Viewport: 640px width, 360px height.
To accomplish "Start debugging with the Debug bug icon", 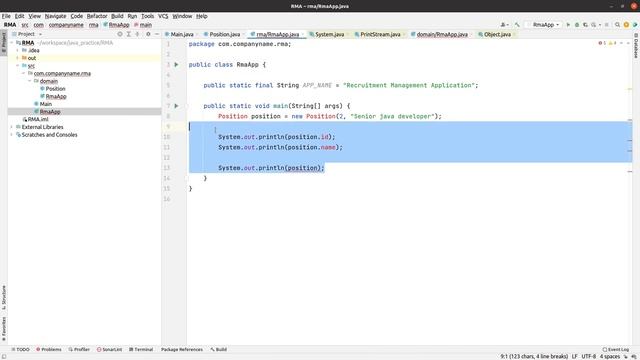I will (577, 25).
